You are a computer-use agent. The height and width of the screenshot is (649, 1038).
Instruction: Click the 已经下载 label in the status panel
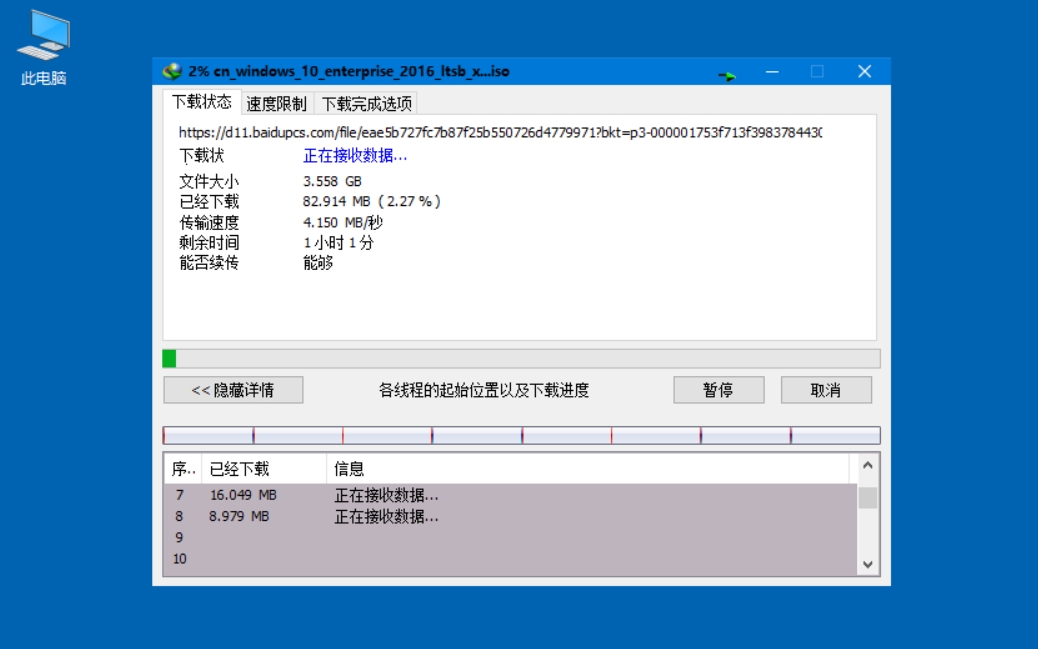pyautogui.click(x=209, y=201)
